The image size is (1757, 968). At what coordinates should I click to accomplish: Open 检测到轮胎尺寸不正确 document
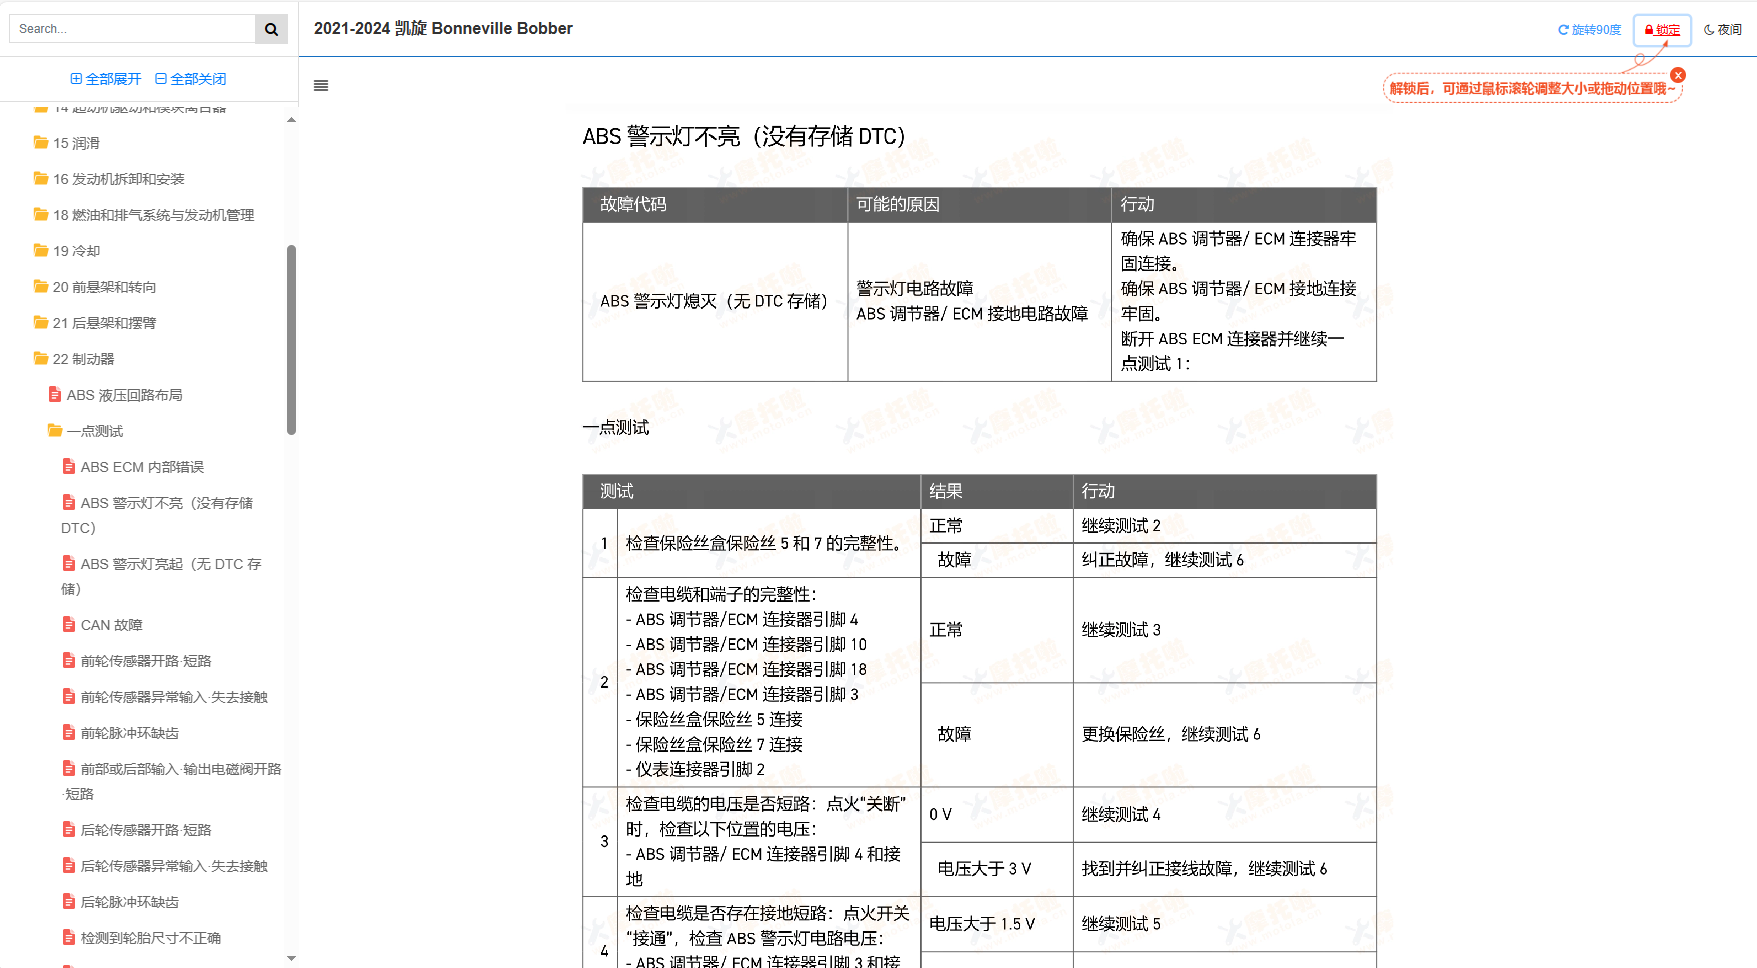(x=151, y=938)
